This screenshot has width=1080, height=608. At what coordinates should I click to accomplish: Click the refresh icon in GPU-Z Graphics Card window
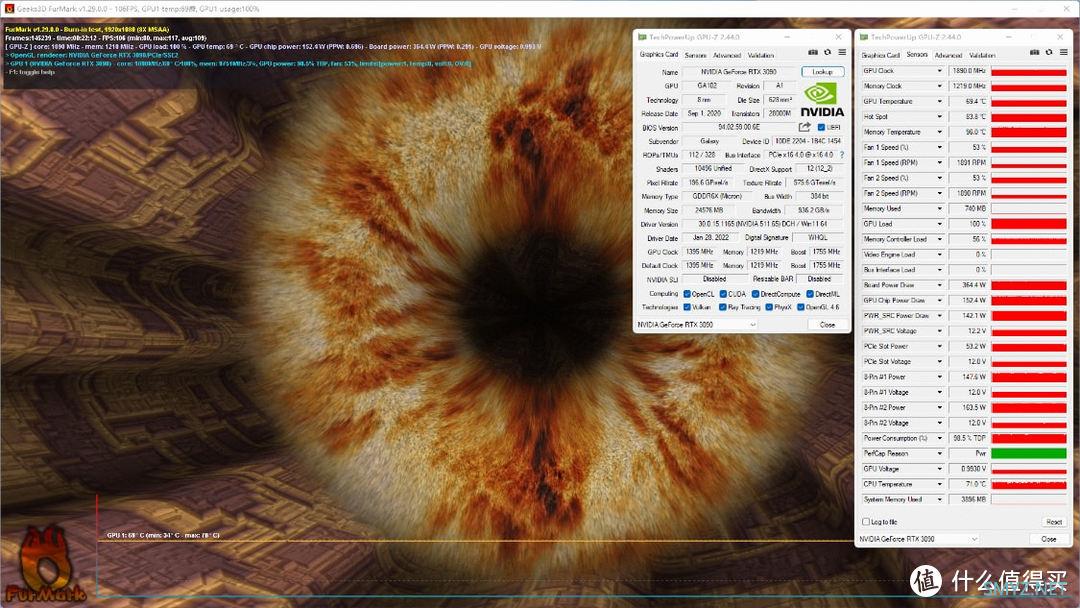click(x=827, y=52)
